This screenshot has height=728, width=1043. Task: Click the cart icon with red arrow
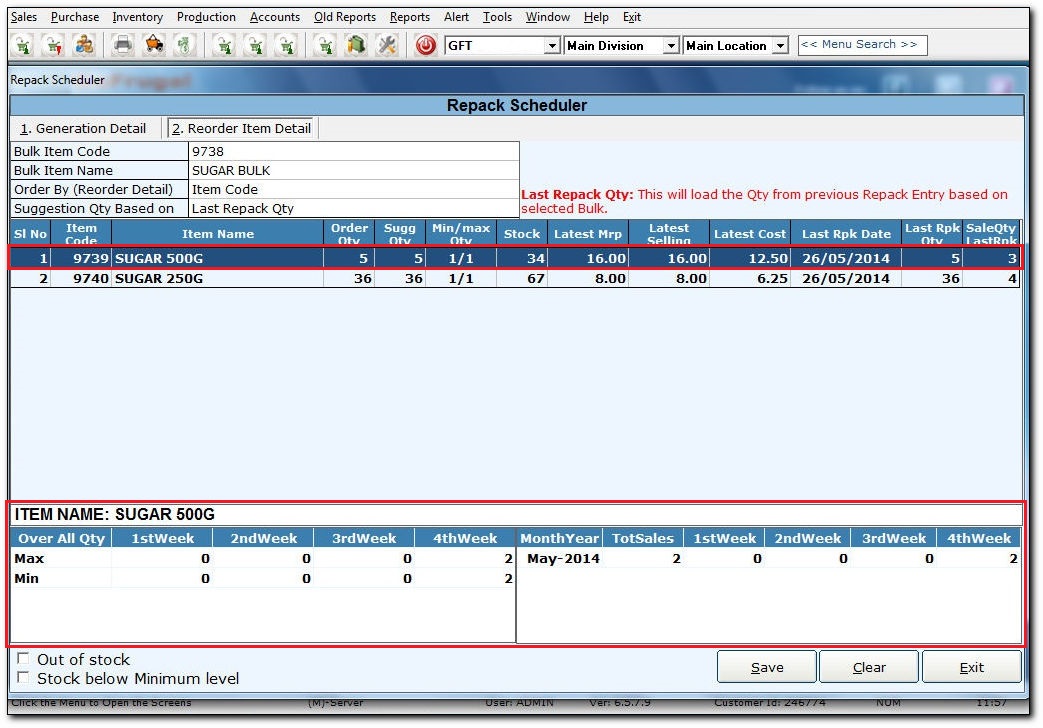point(53,45)
